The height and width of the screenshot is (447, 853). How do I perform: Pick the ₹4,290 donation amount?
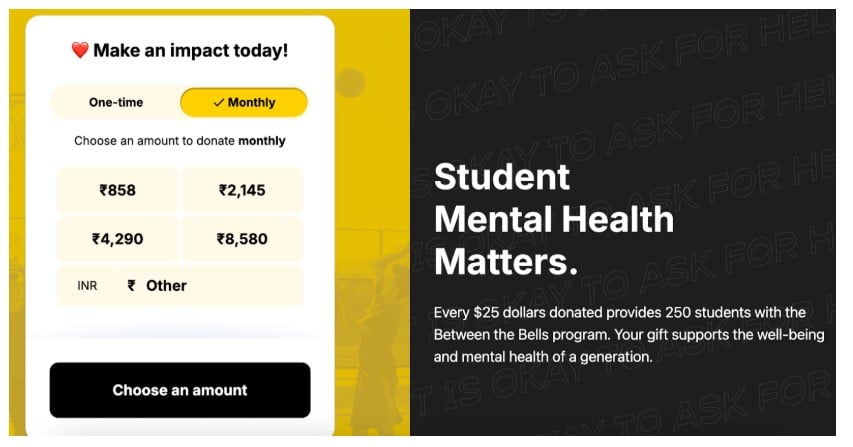pyautogui.click(x=117, y=239)
